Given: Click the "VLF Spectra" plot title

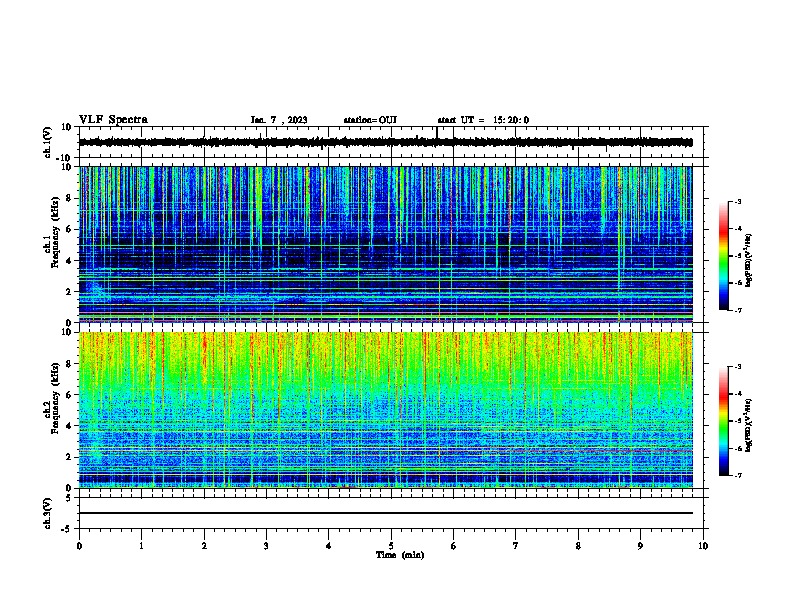Looking at the screenshot, I should pos(113,120).
